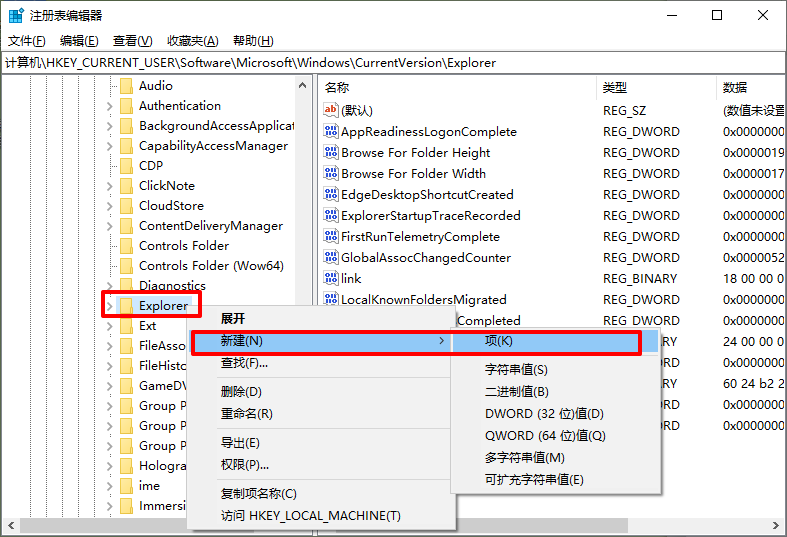This screenshot has width=787, height=537.
Task: Expand the CapabilityAccessManager tree node
Action: coord(110,146)
